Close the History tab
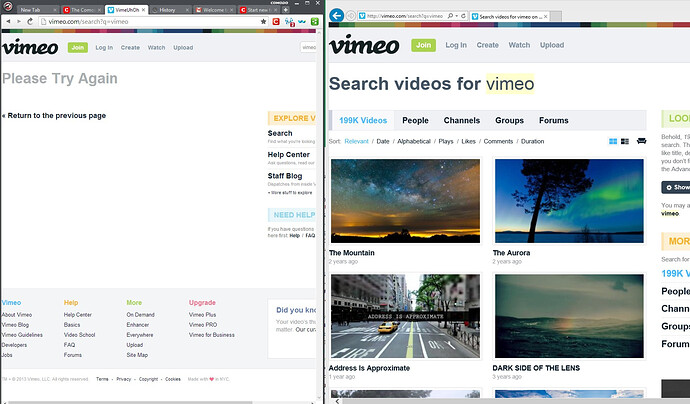Viewport: 690px width, 404px height. [x=187, y=10]
